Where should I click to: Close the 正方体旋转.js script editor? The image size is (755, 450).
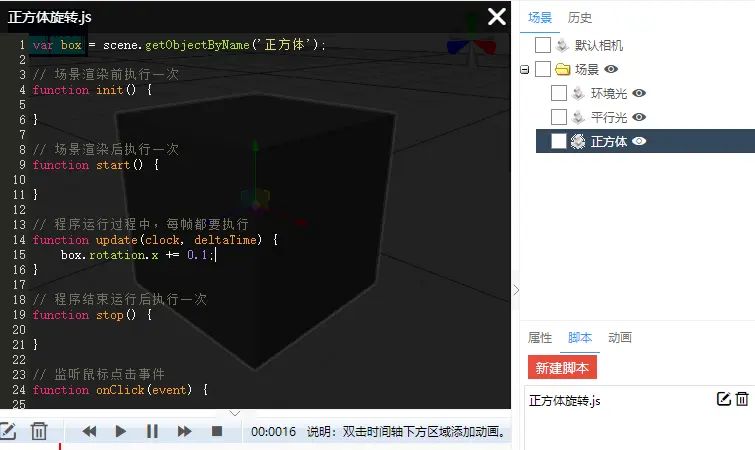tap(496, 16)
